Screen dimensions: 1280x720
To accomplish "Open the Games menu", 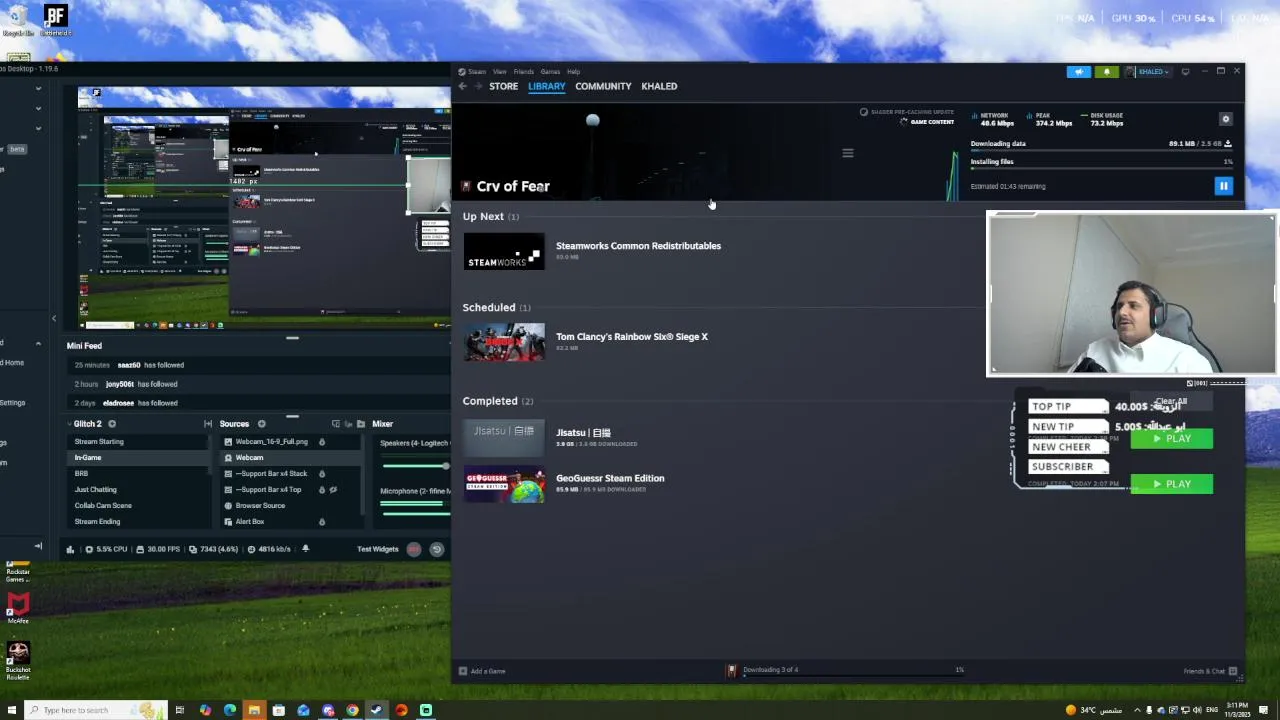I will pos(550,72).
